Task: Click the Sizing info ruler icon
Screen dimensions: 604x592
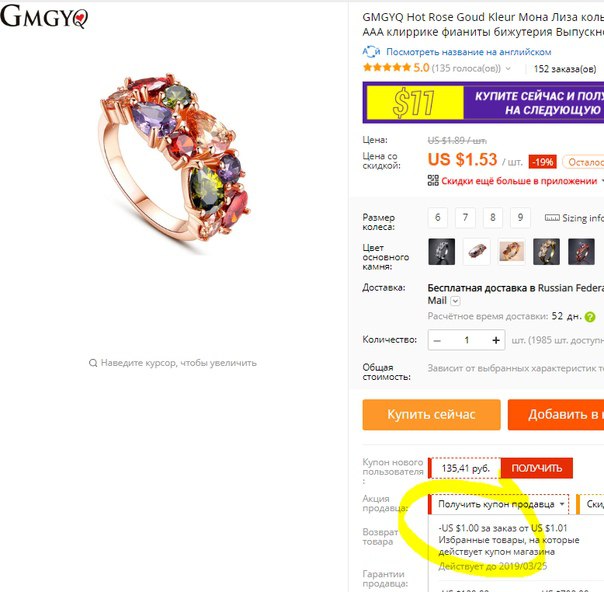Action: point(552,218)
